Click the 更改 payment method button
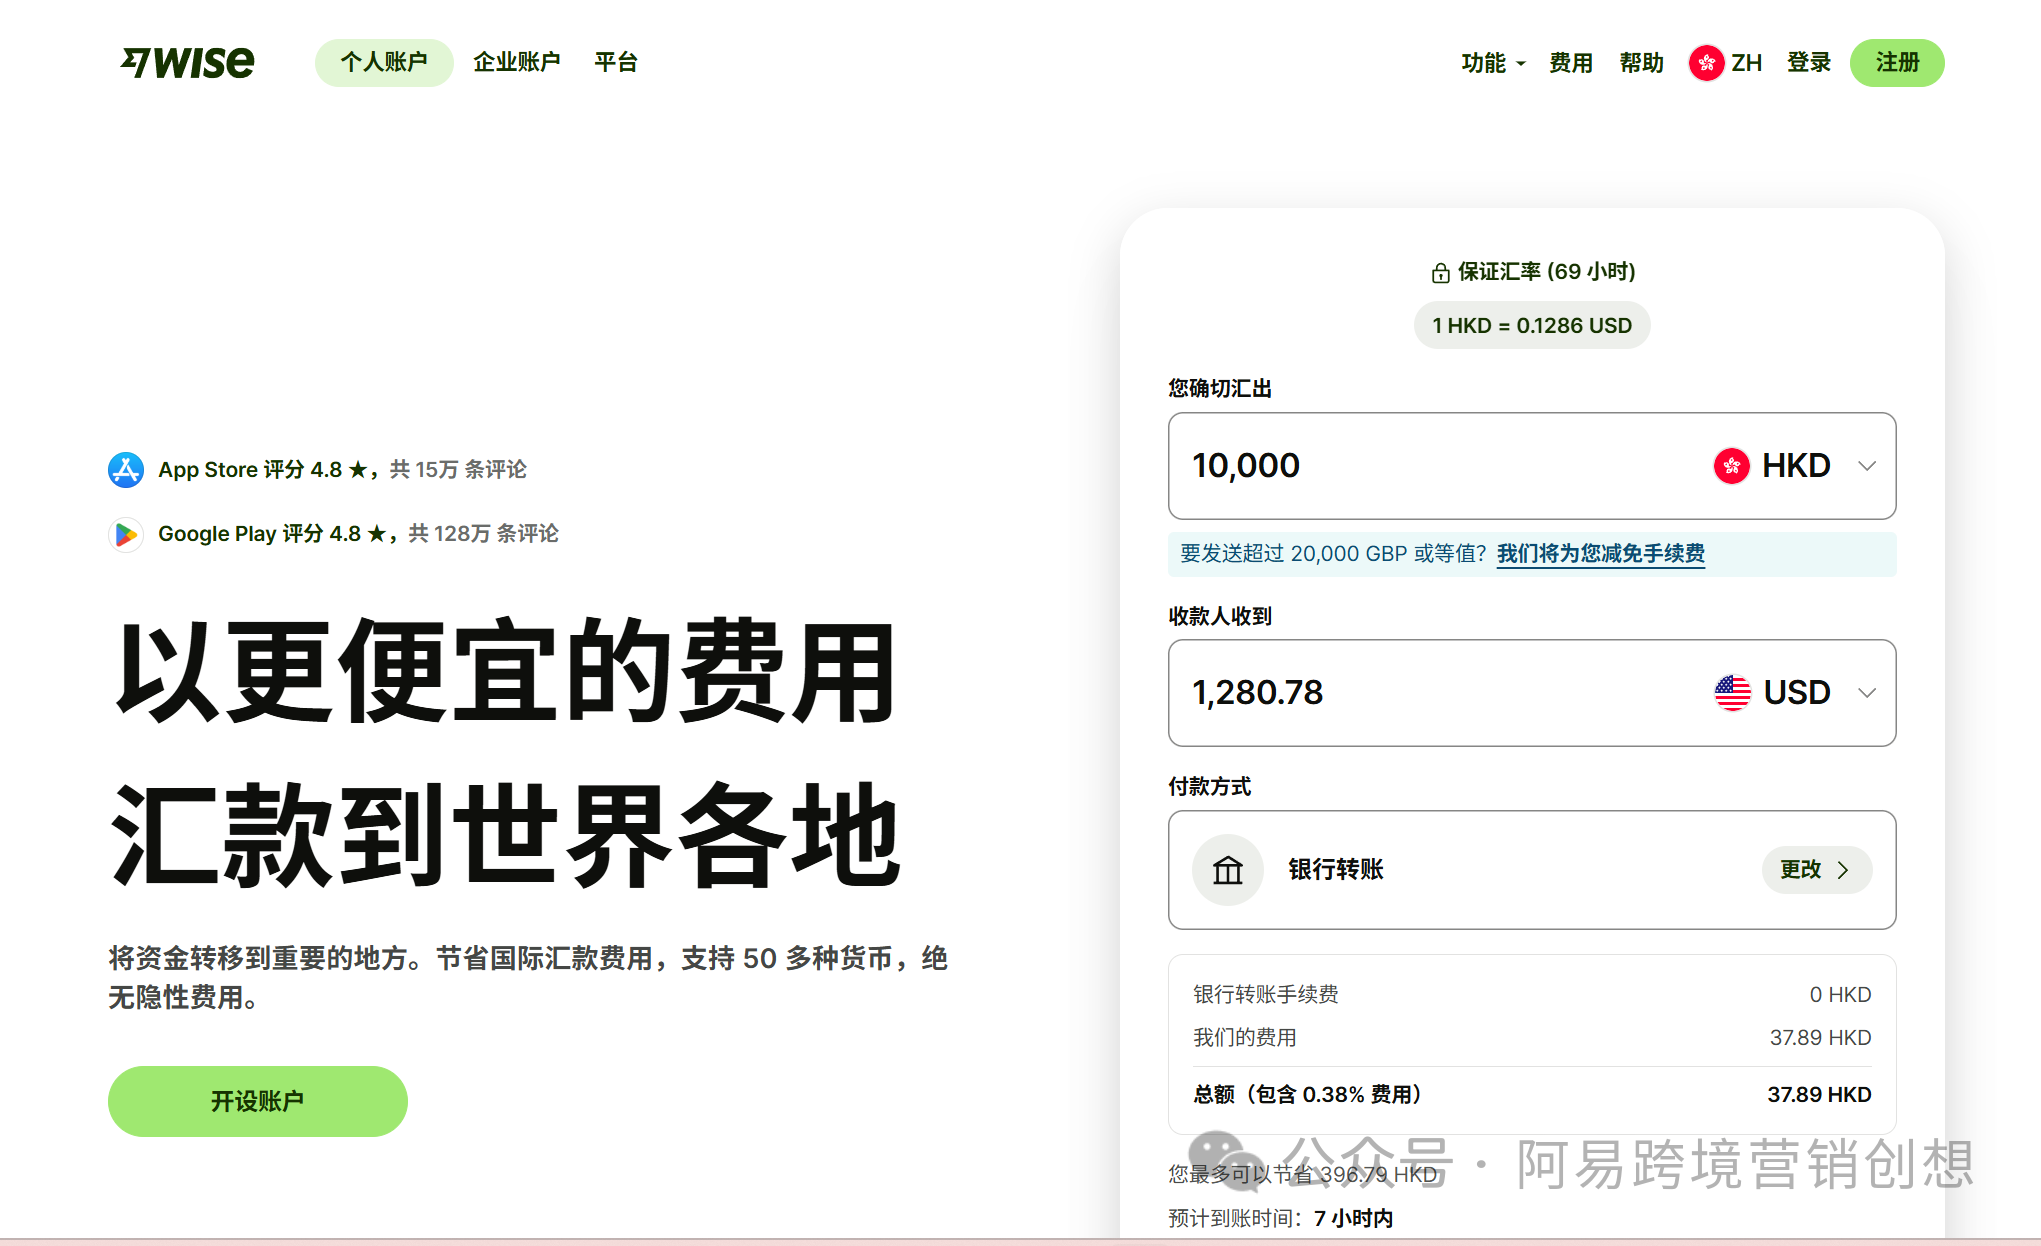Screen dimensions: 2041x1246 click(1817, 870)
